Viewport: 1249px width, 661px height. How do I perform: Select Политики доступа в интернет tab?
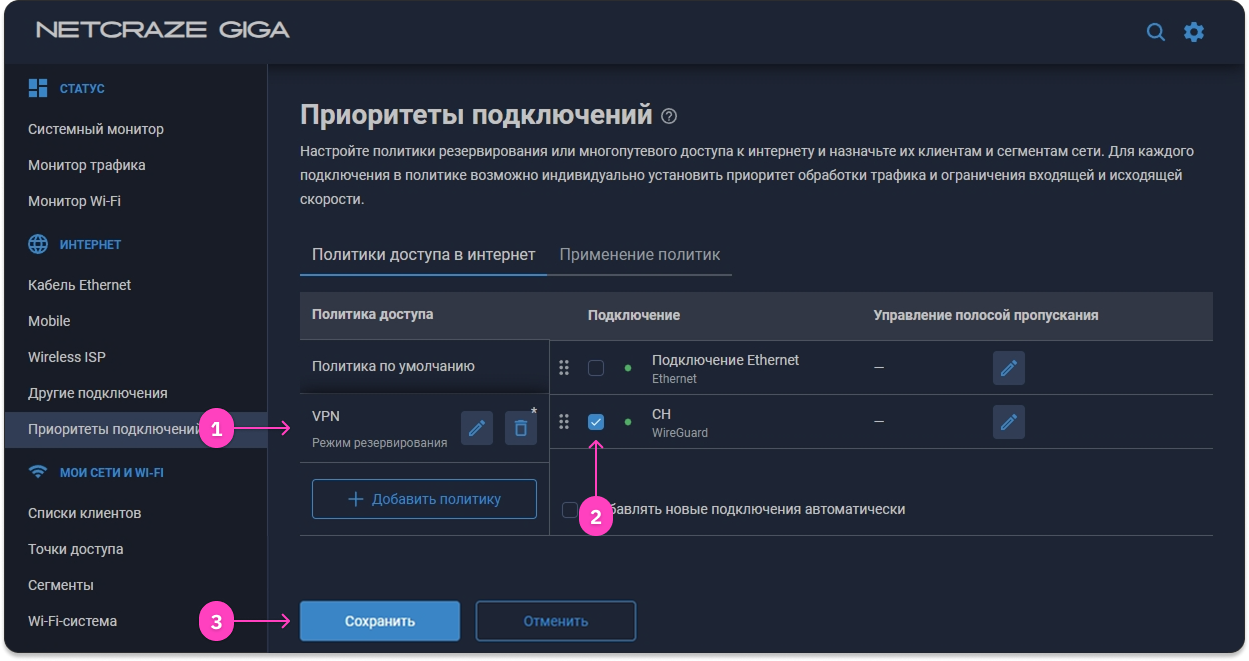(x=423, y=254)
